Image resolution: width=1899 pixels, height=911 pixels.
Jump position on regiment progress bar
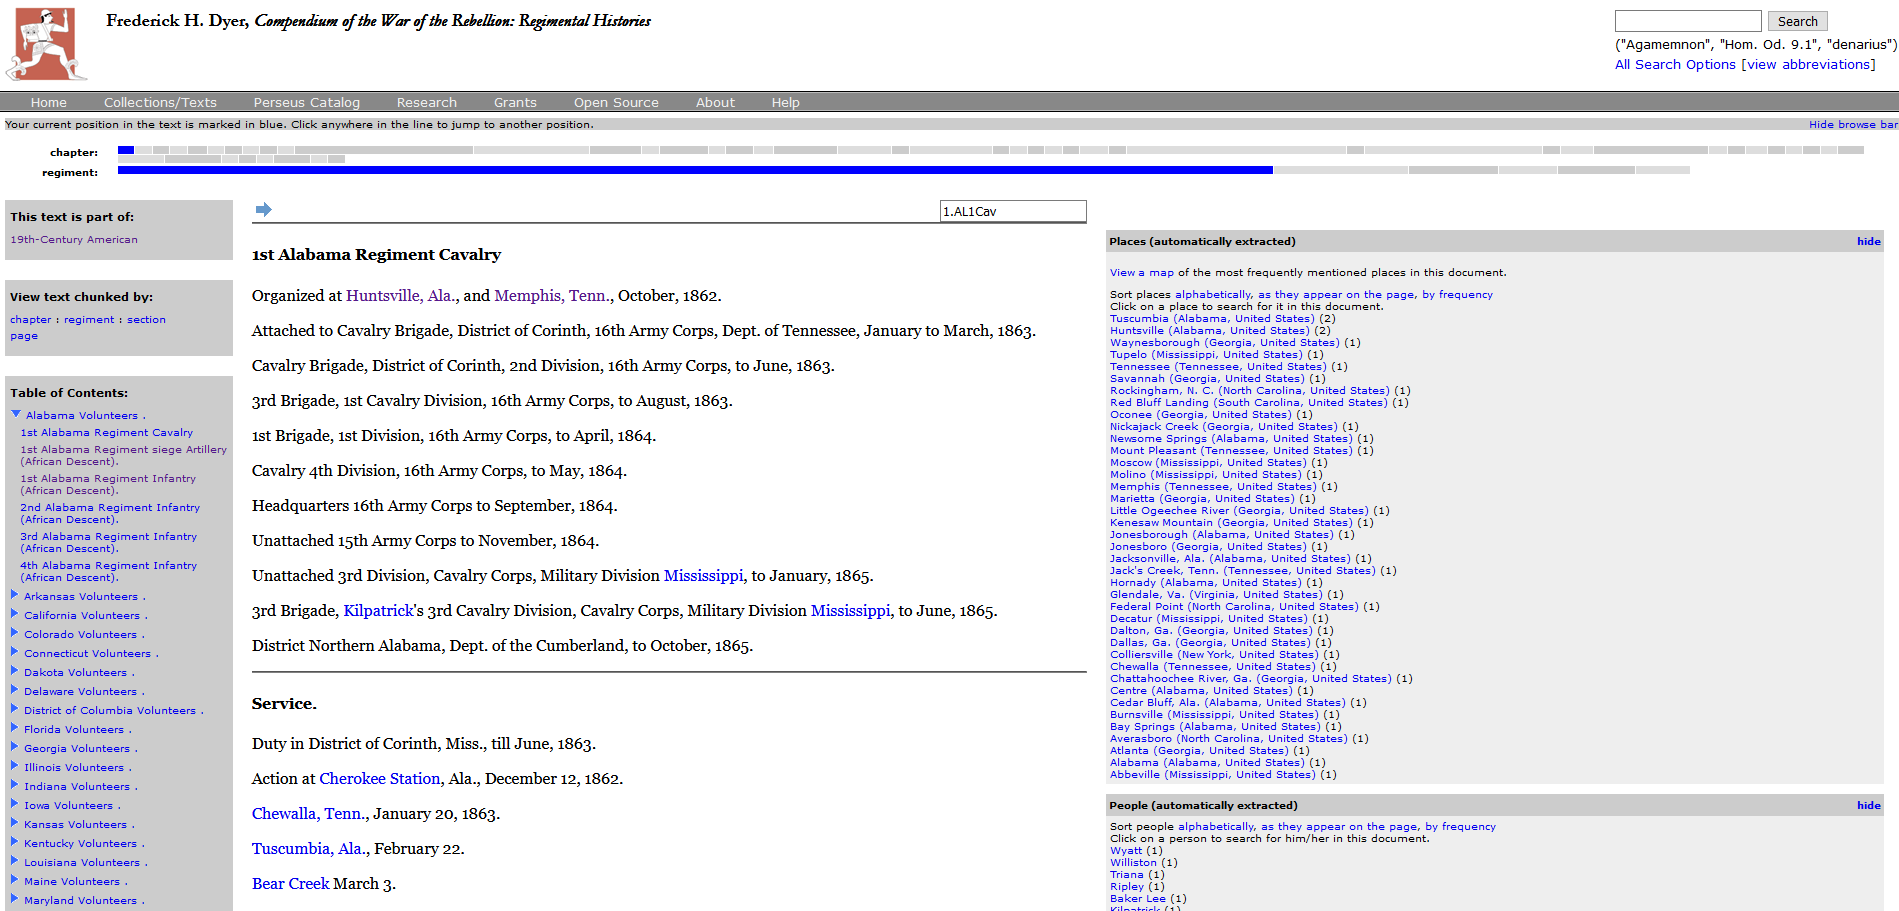tap(903, 171)
